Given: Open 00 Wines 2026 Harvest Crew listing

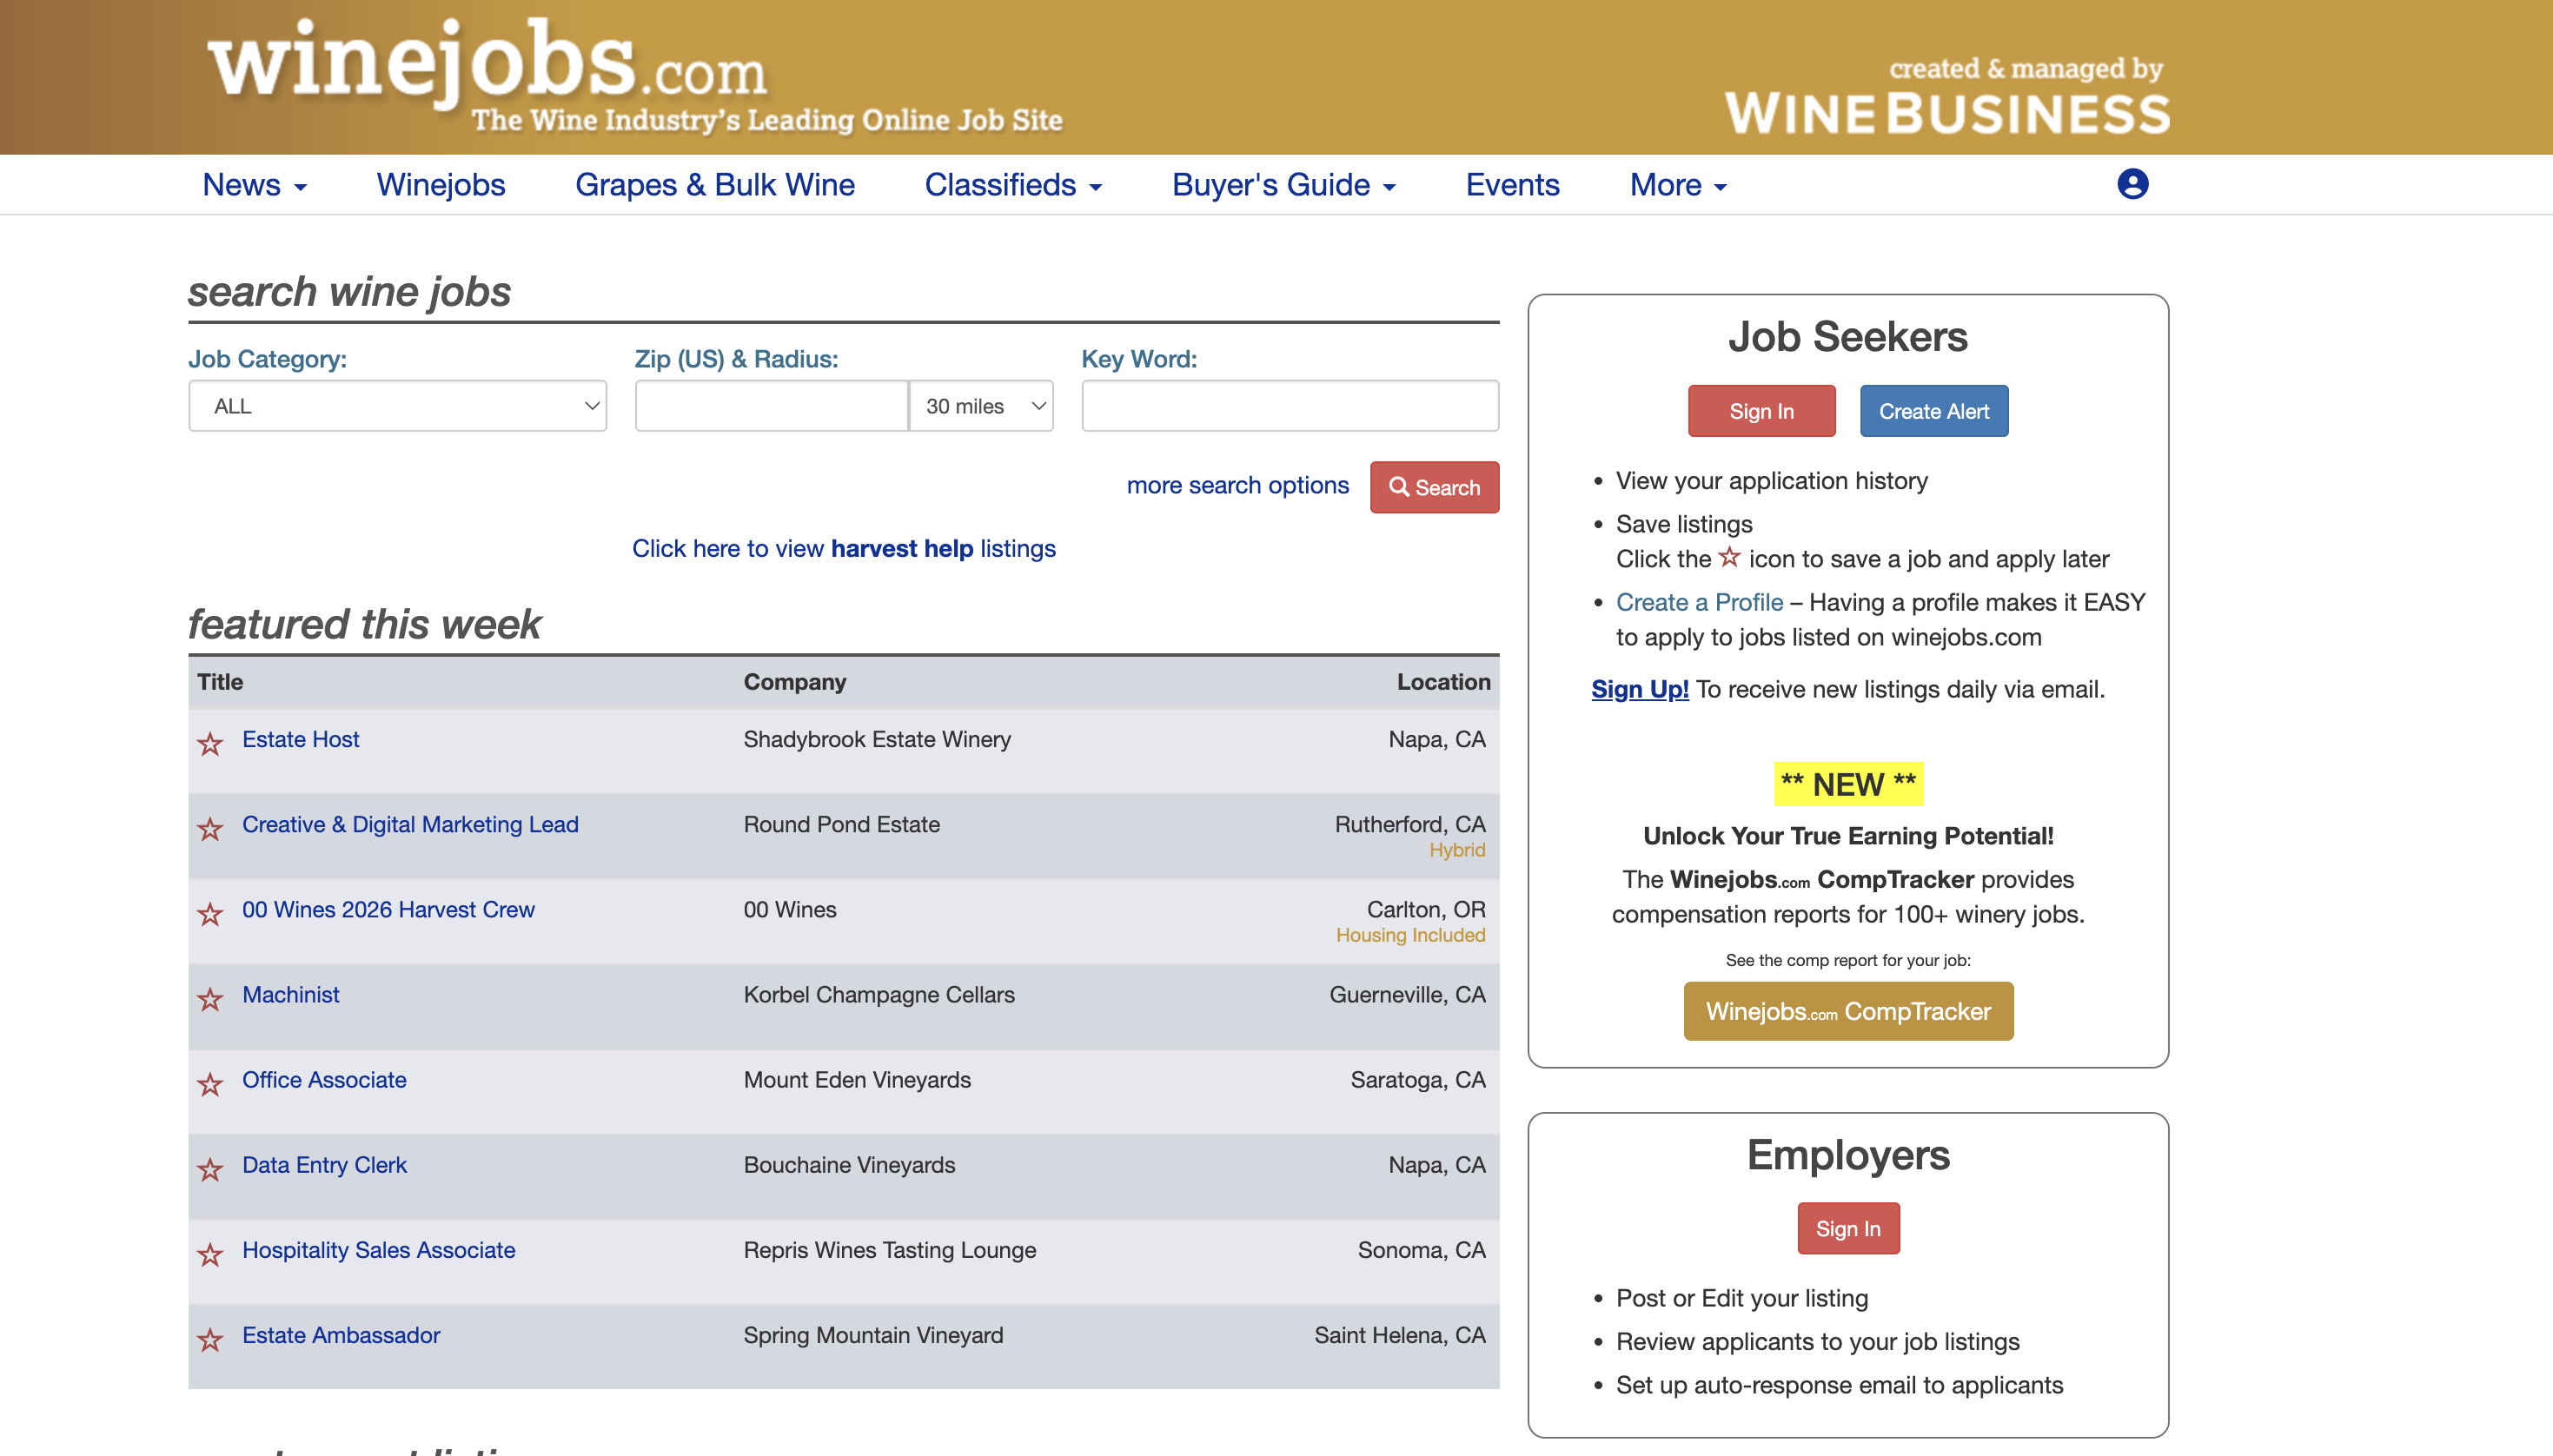Looking at the screenshot, I should 388,909.
